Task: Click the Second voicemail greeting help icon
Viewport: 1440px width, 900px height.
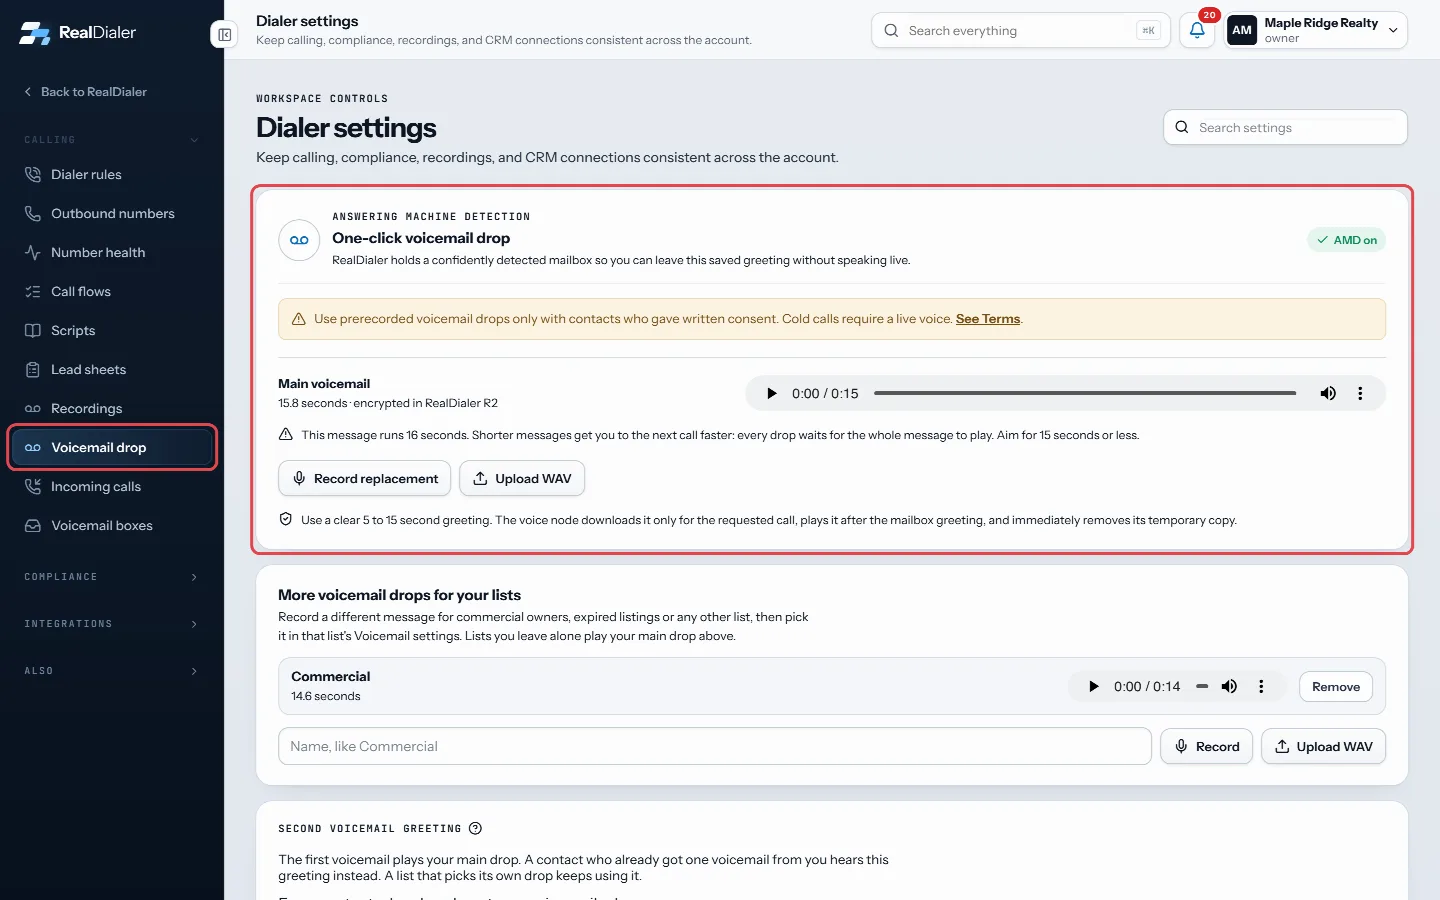Action: [476, 828]
